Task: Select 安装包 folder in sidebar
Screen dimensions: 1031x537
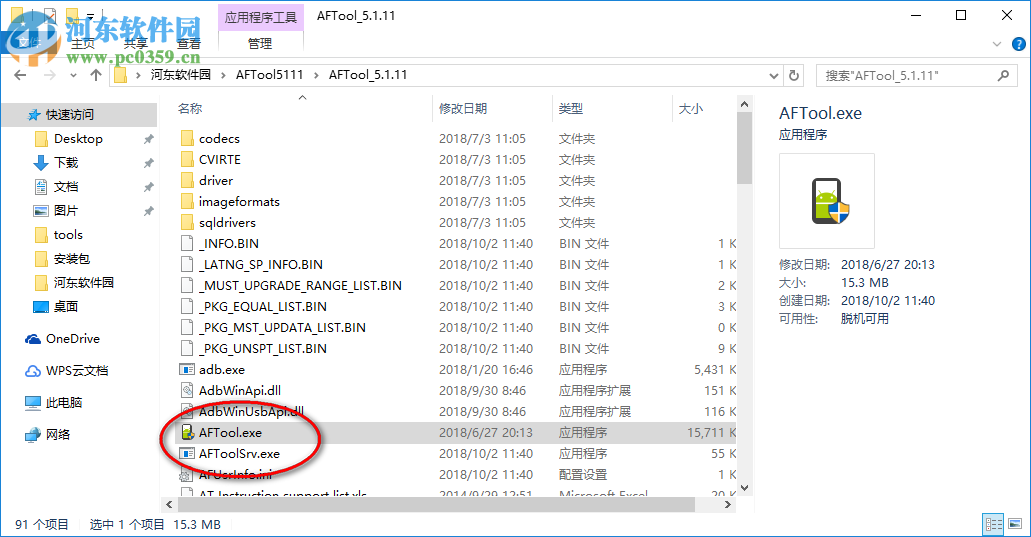Action: tap(72, 258)
